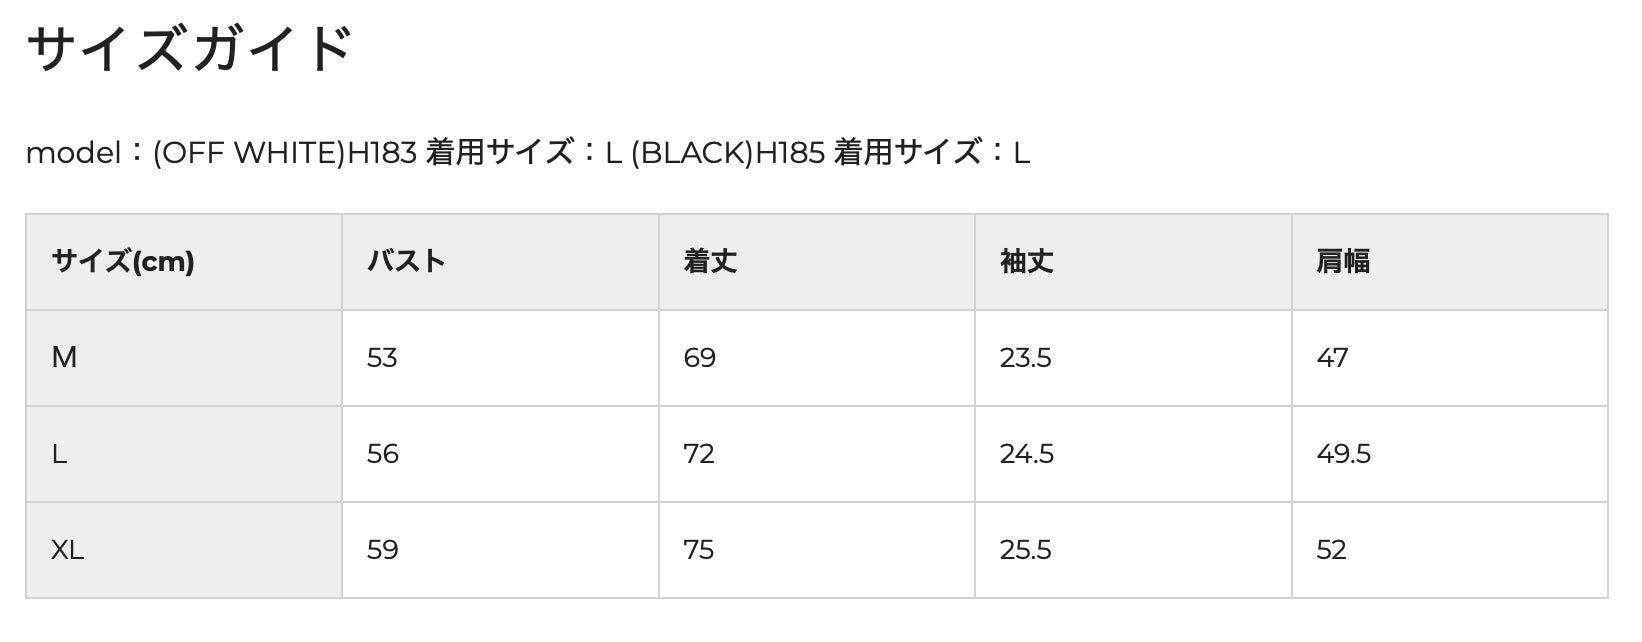Viewport: 1642px width, 642px height.
Task: Click the M size row label
Action: tap(64, 358)
